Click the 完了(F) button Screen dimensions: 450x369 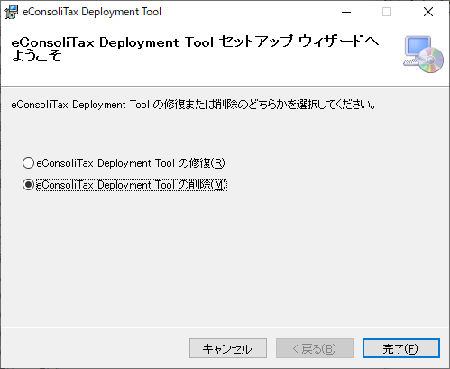pos(401,348)
